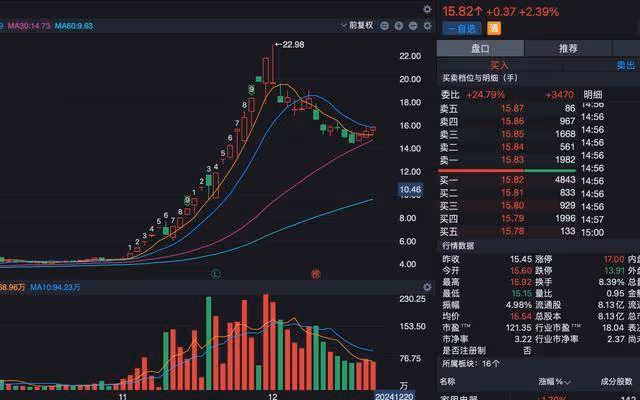Click the circled L marker below the chart
This screenshot has height=400, width=640.
pos(216,274)
